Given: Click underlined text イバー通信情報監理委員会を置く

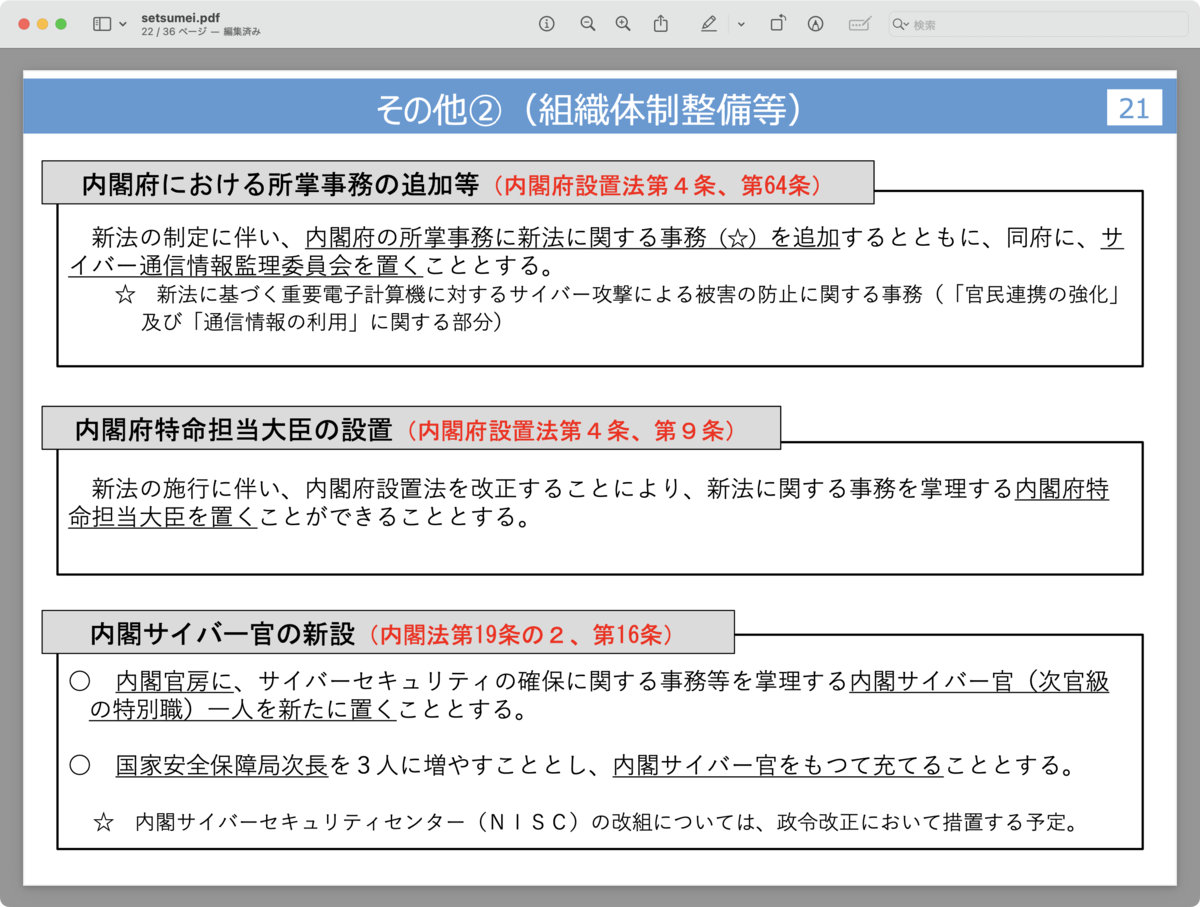Looking at the screenshot, I should (x=246, y=266).
